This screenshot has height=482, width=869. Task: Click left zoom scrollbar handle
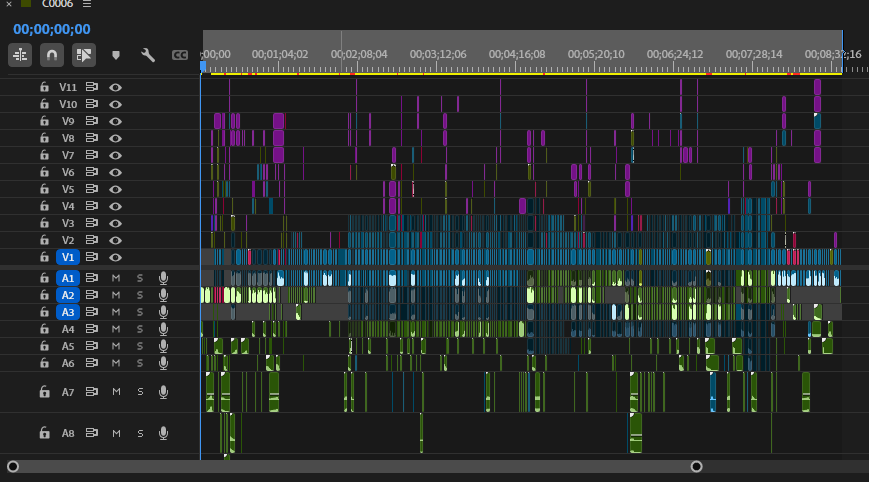[x=13, y=466]
